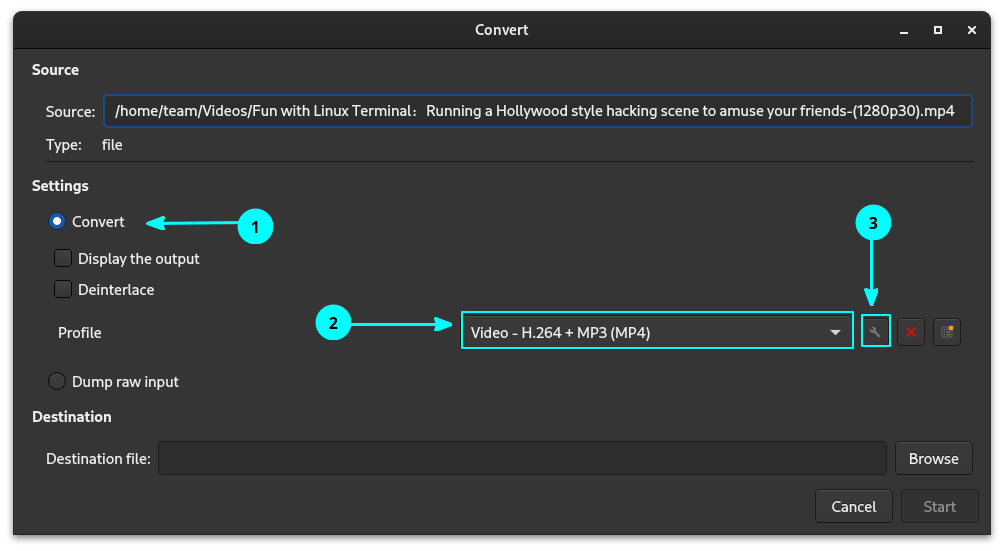Expand the Profile dropdown showing H.264 + MP3

656,332
